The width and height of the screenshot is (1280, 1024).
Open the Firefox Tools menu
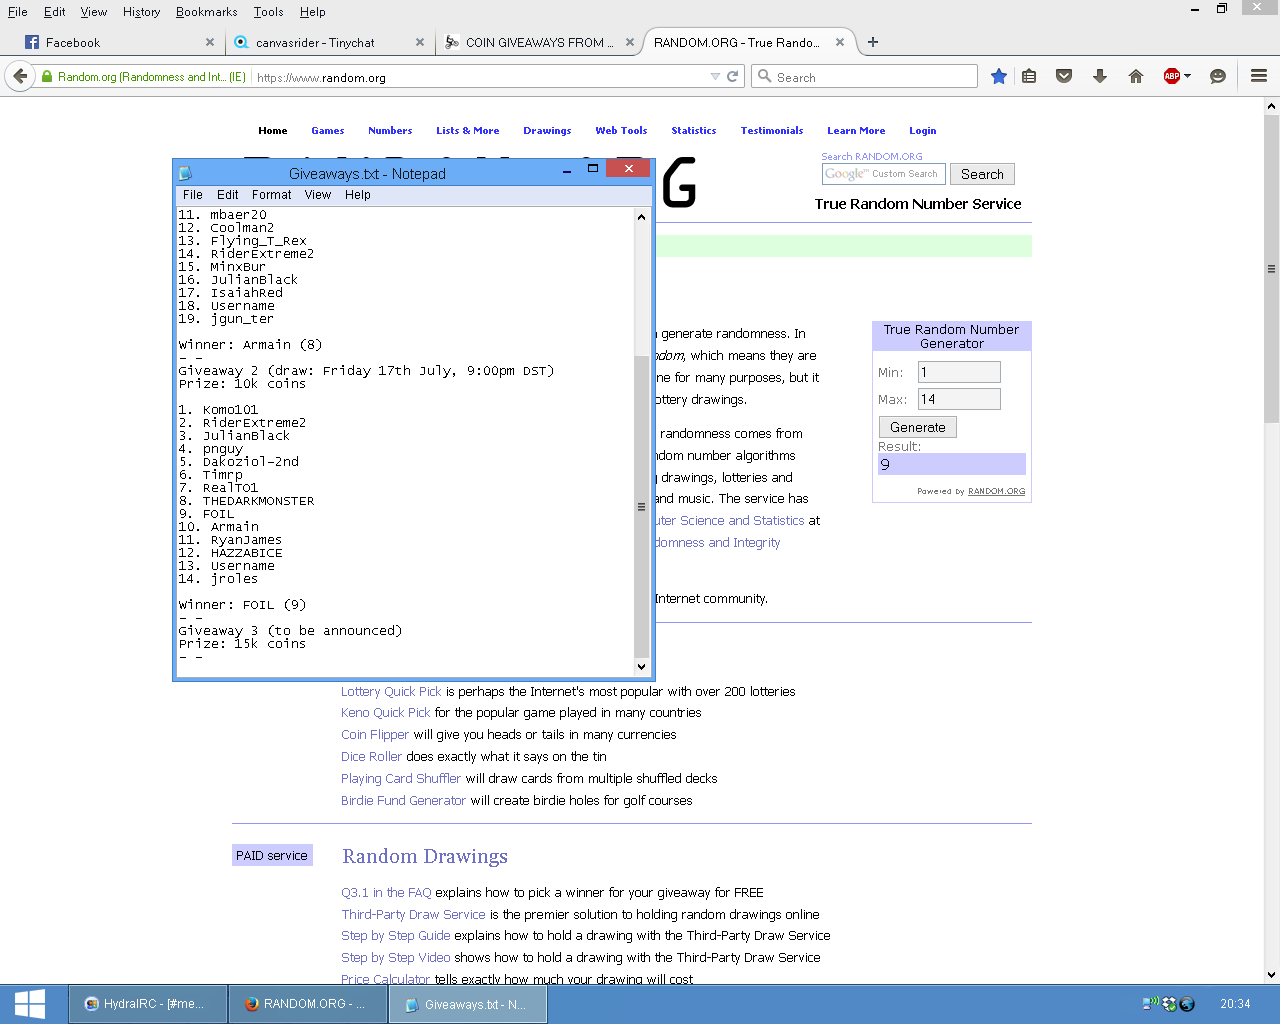(268, 12)
